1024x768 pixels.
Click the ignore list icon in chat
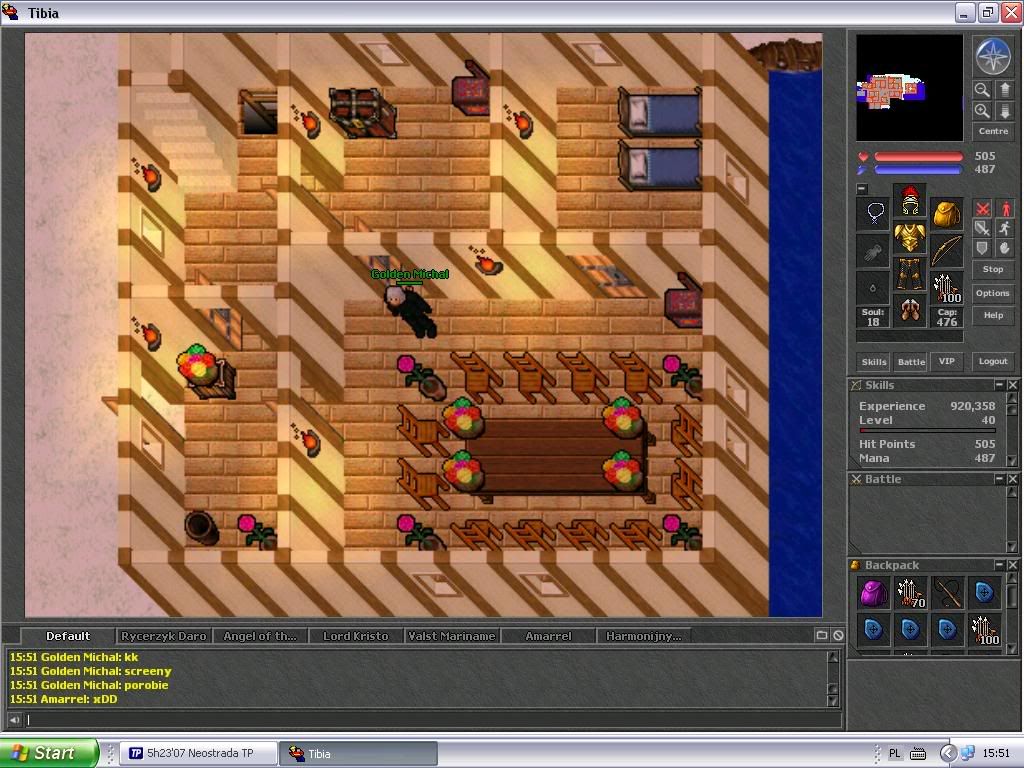click(838, 635)
